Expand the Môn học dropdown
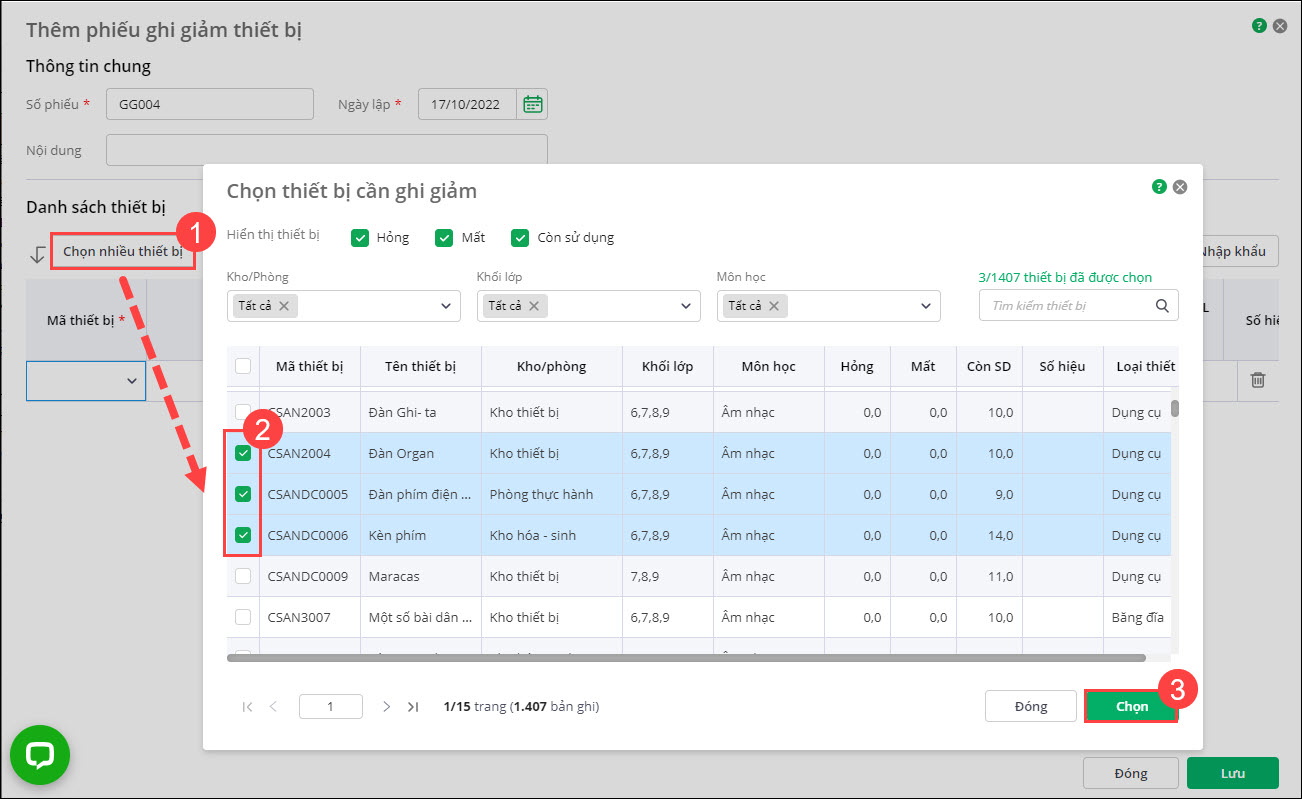This screenshot has height=799, width=1302. (x=925, y=306)
